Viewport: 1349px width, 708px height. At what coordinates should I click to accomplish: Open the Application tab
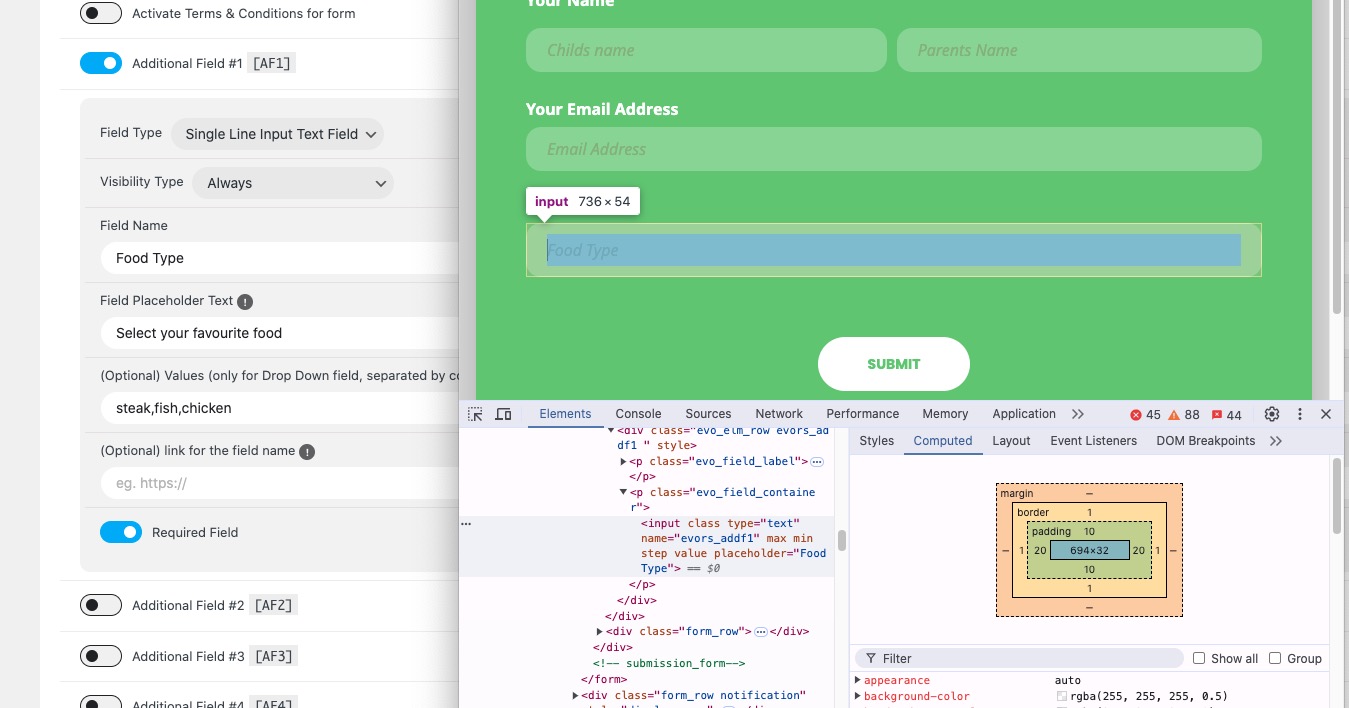[x=1024, y=414]
